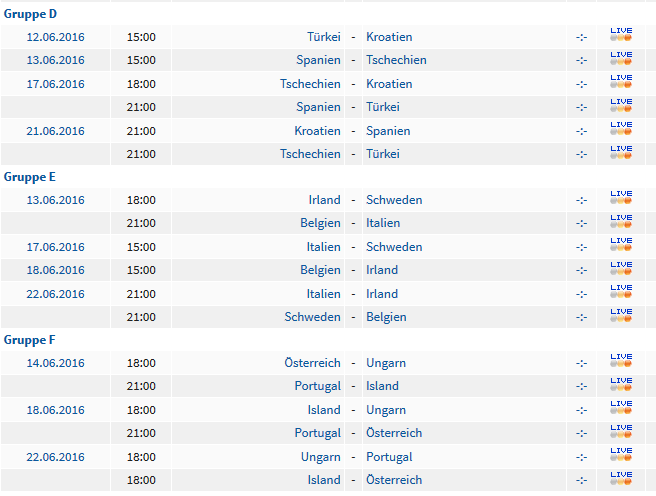Viewport: 656px width, 496px height.
Task: Open LIVE icon for Belgien - Italien match
Action: tap(621, 222)
